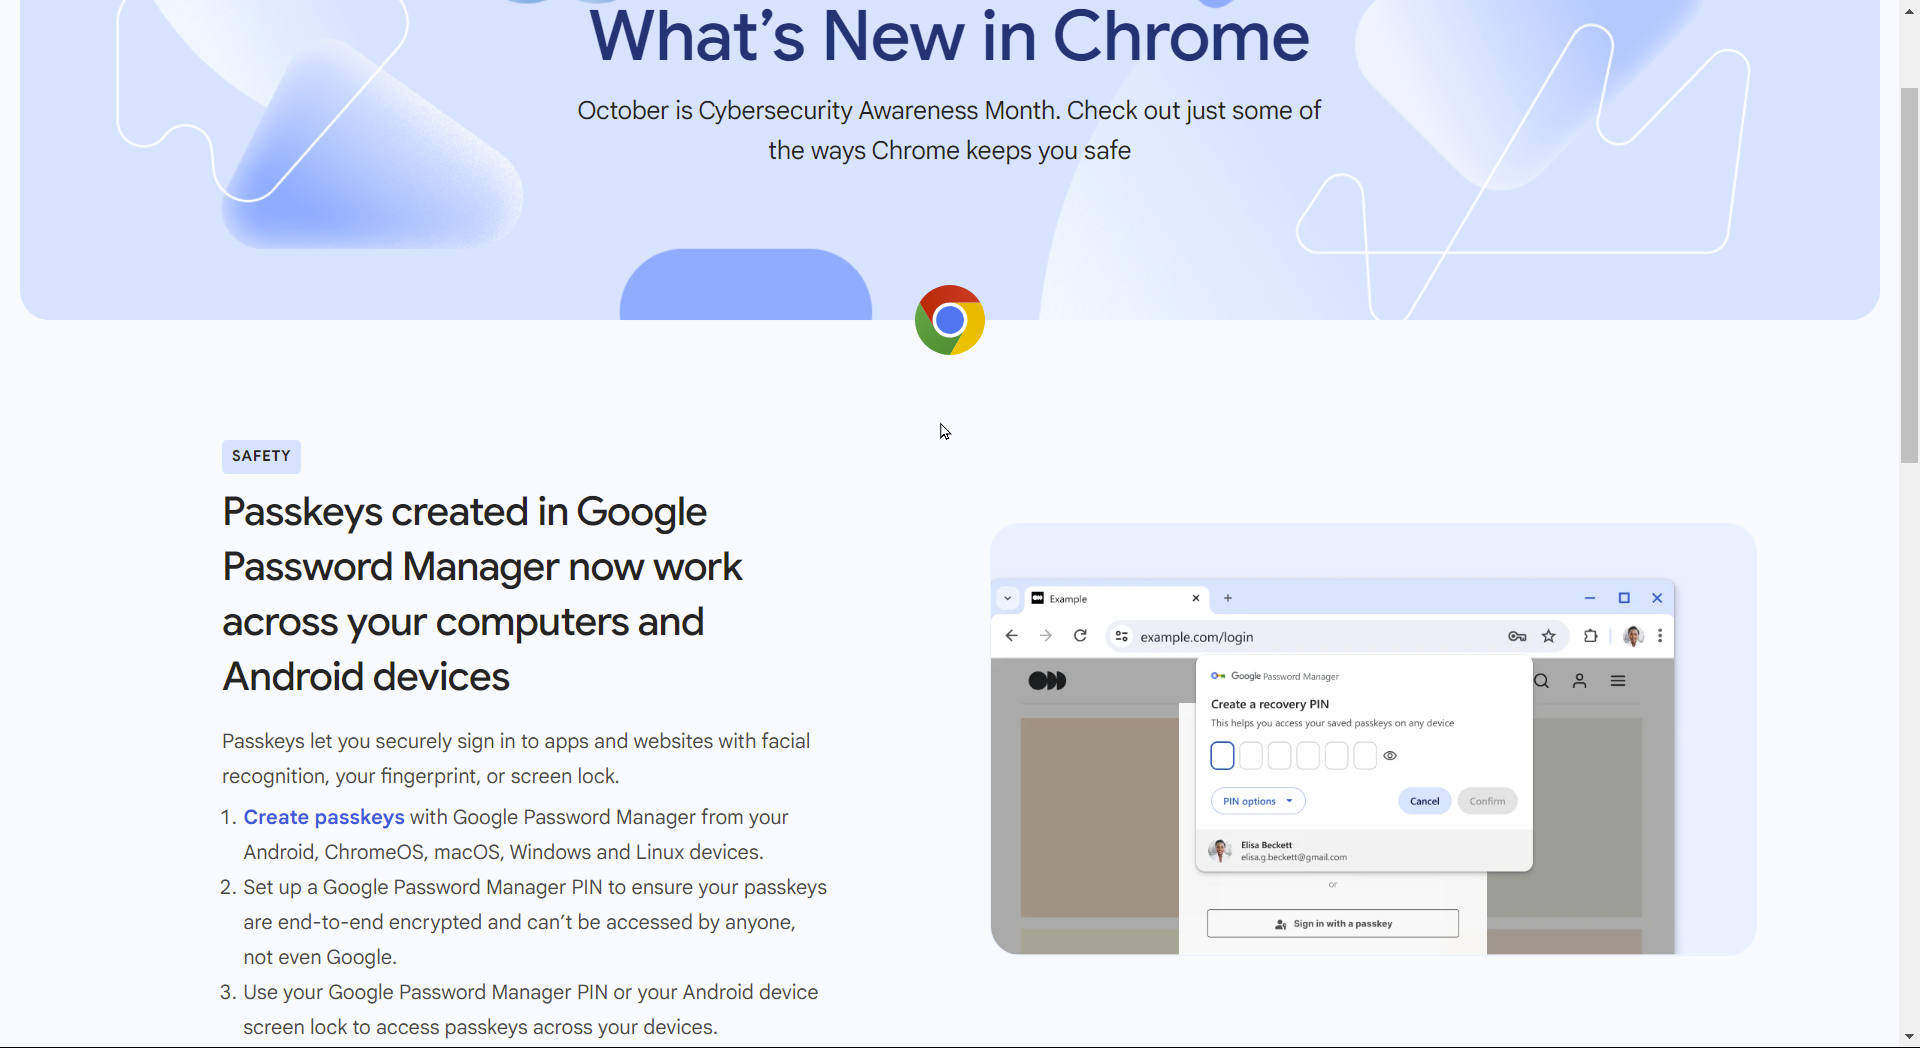Click the Confirm button in the PIN dialog
1920x1048 pixels.
pos(1488,801)
